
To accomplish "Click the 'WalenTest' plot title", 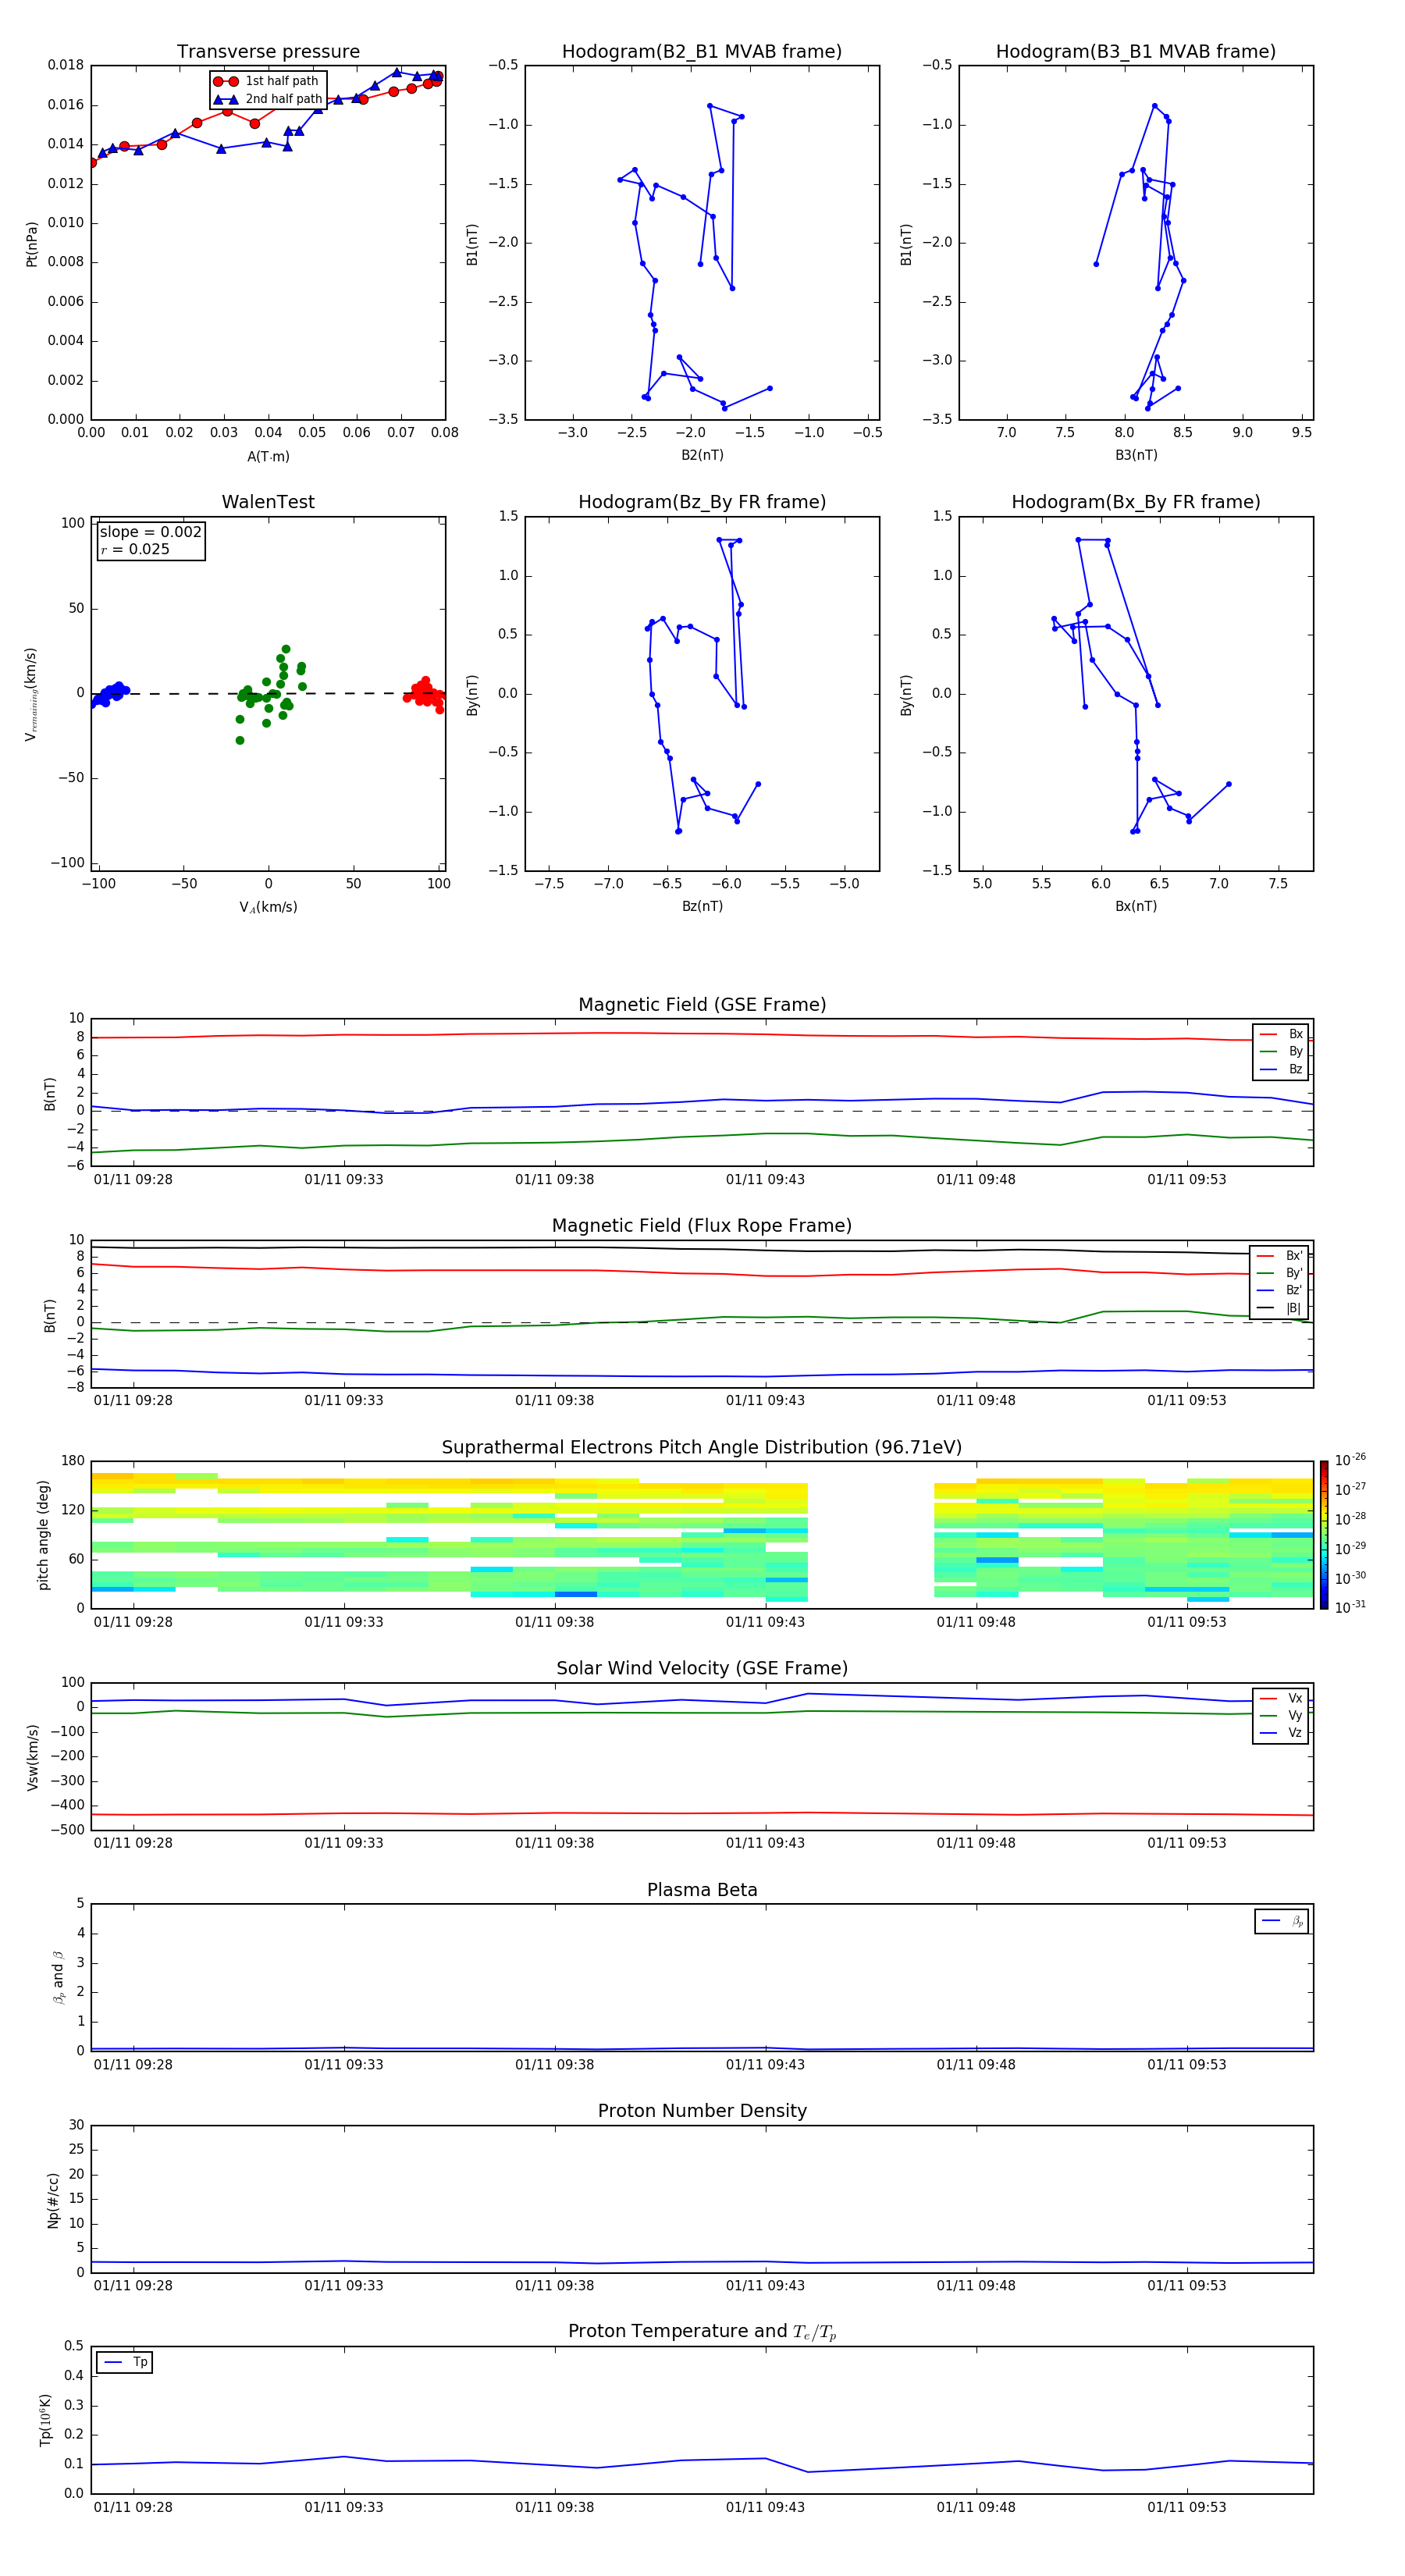I will point(268,502).
